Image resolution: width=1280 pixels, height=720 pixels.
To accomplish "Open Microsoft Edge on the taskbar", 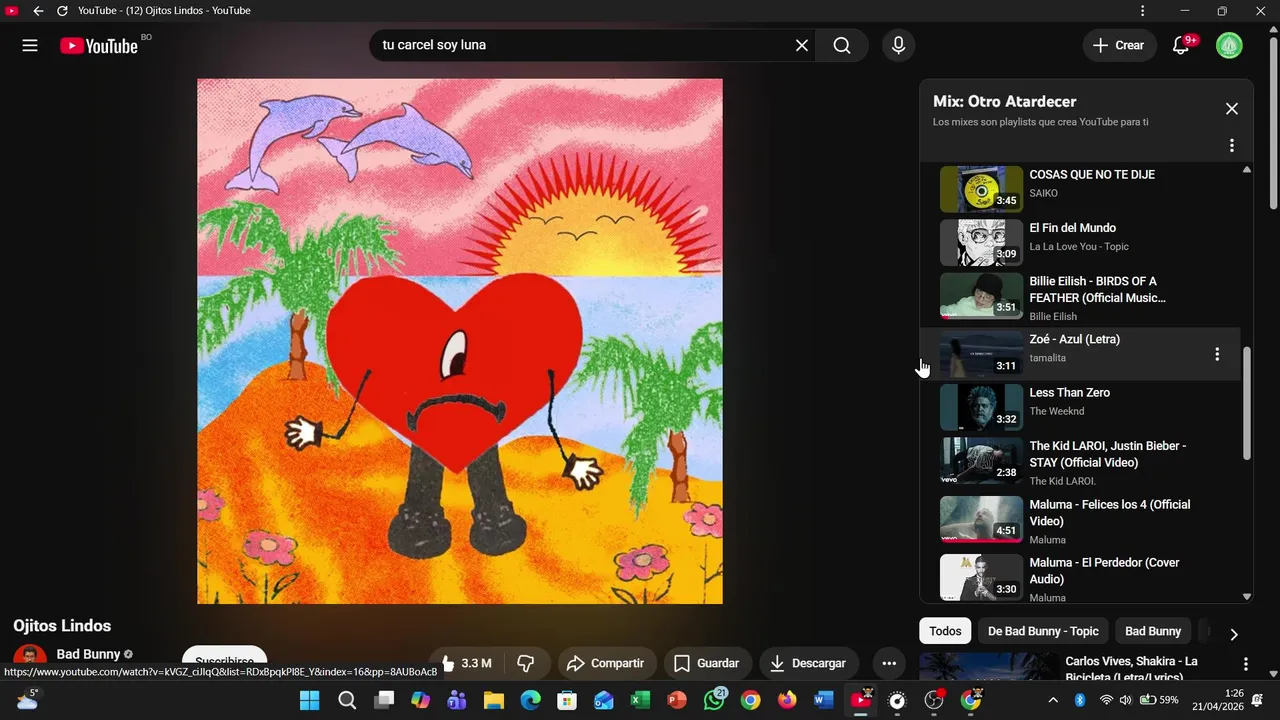I will (530, 700).
